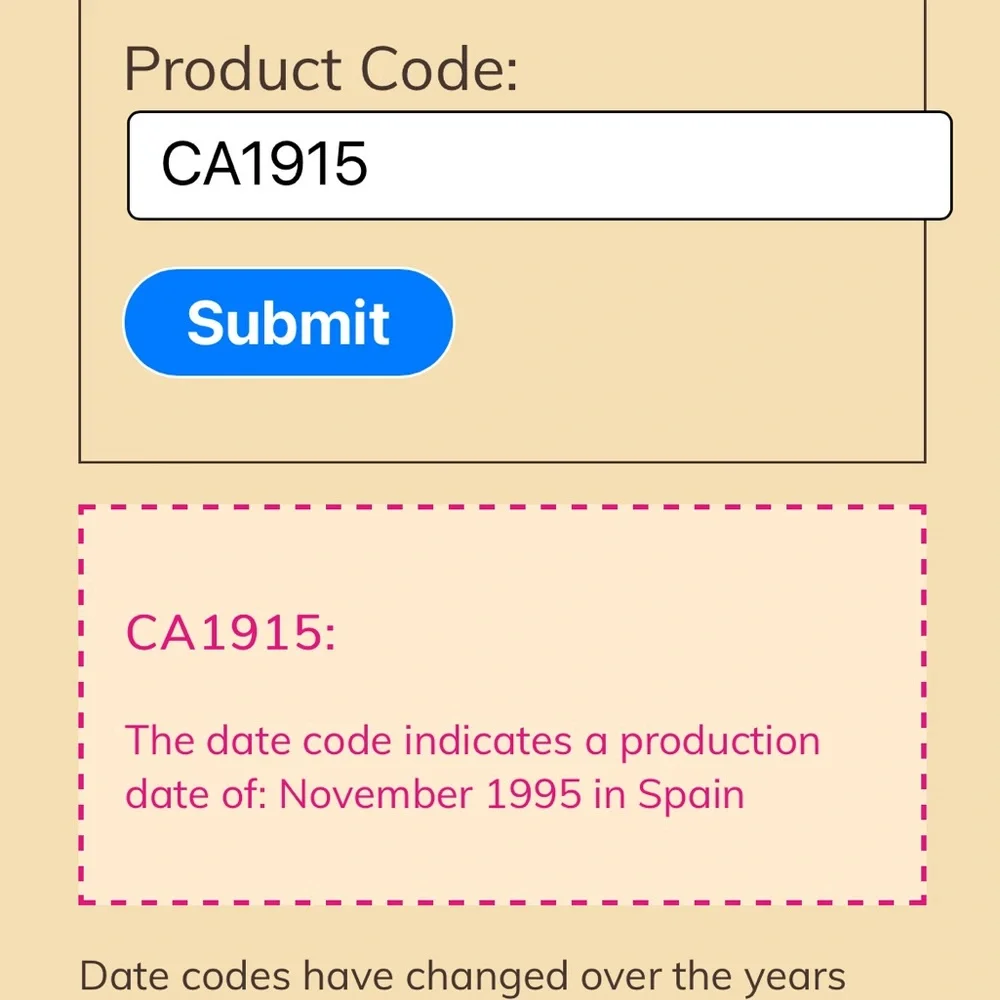Click the word "changed" in bottom paragraph
Image resolution: width=1000 pixels, height=1000 pixels.
click(x=487, y=976)
